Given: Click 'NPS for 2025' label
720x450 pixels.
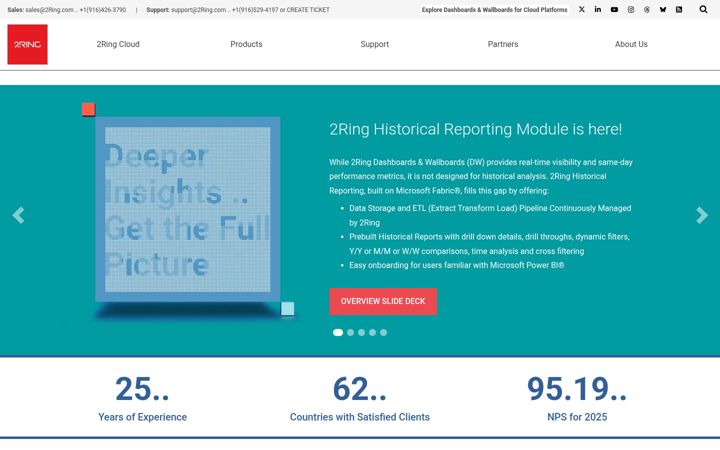Looking at the screenshot, I should point(577,417).
